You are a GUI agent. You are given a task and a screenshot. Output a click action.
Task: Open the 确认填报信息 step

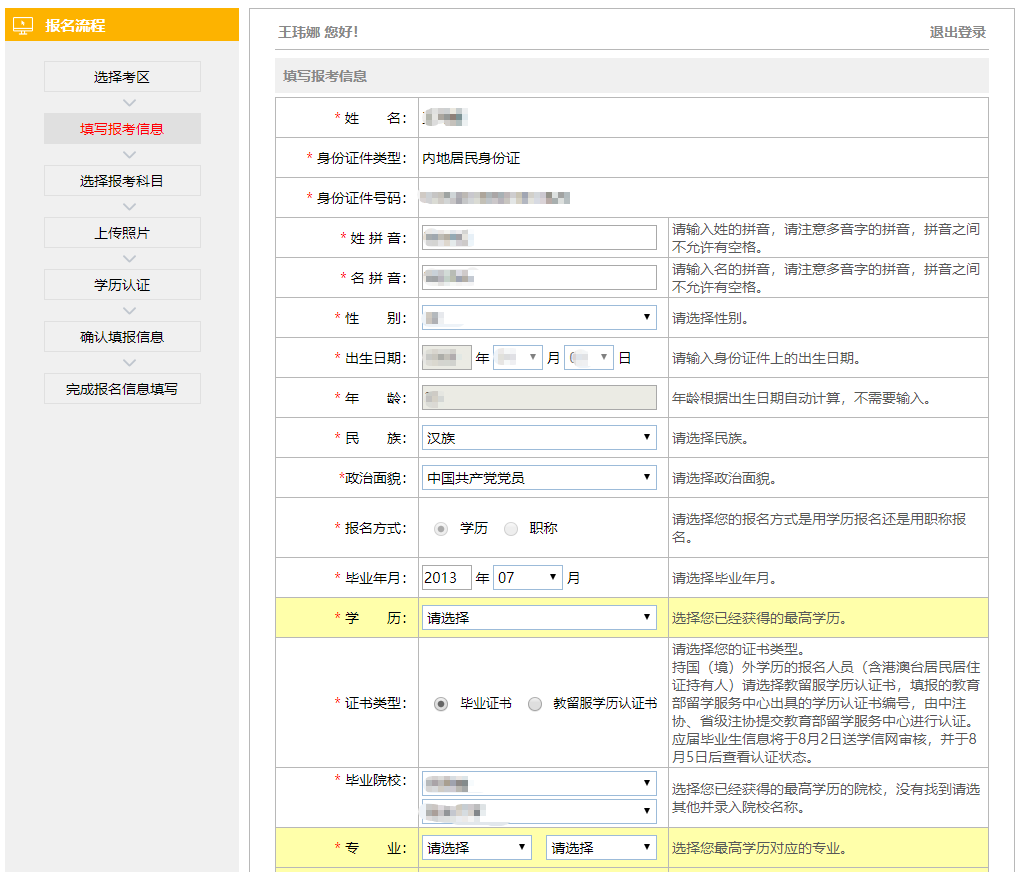(121, 336)
